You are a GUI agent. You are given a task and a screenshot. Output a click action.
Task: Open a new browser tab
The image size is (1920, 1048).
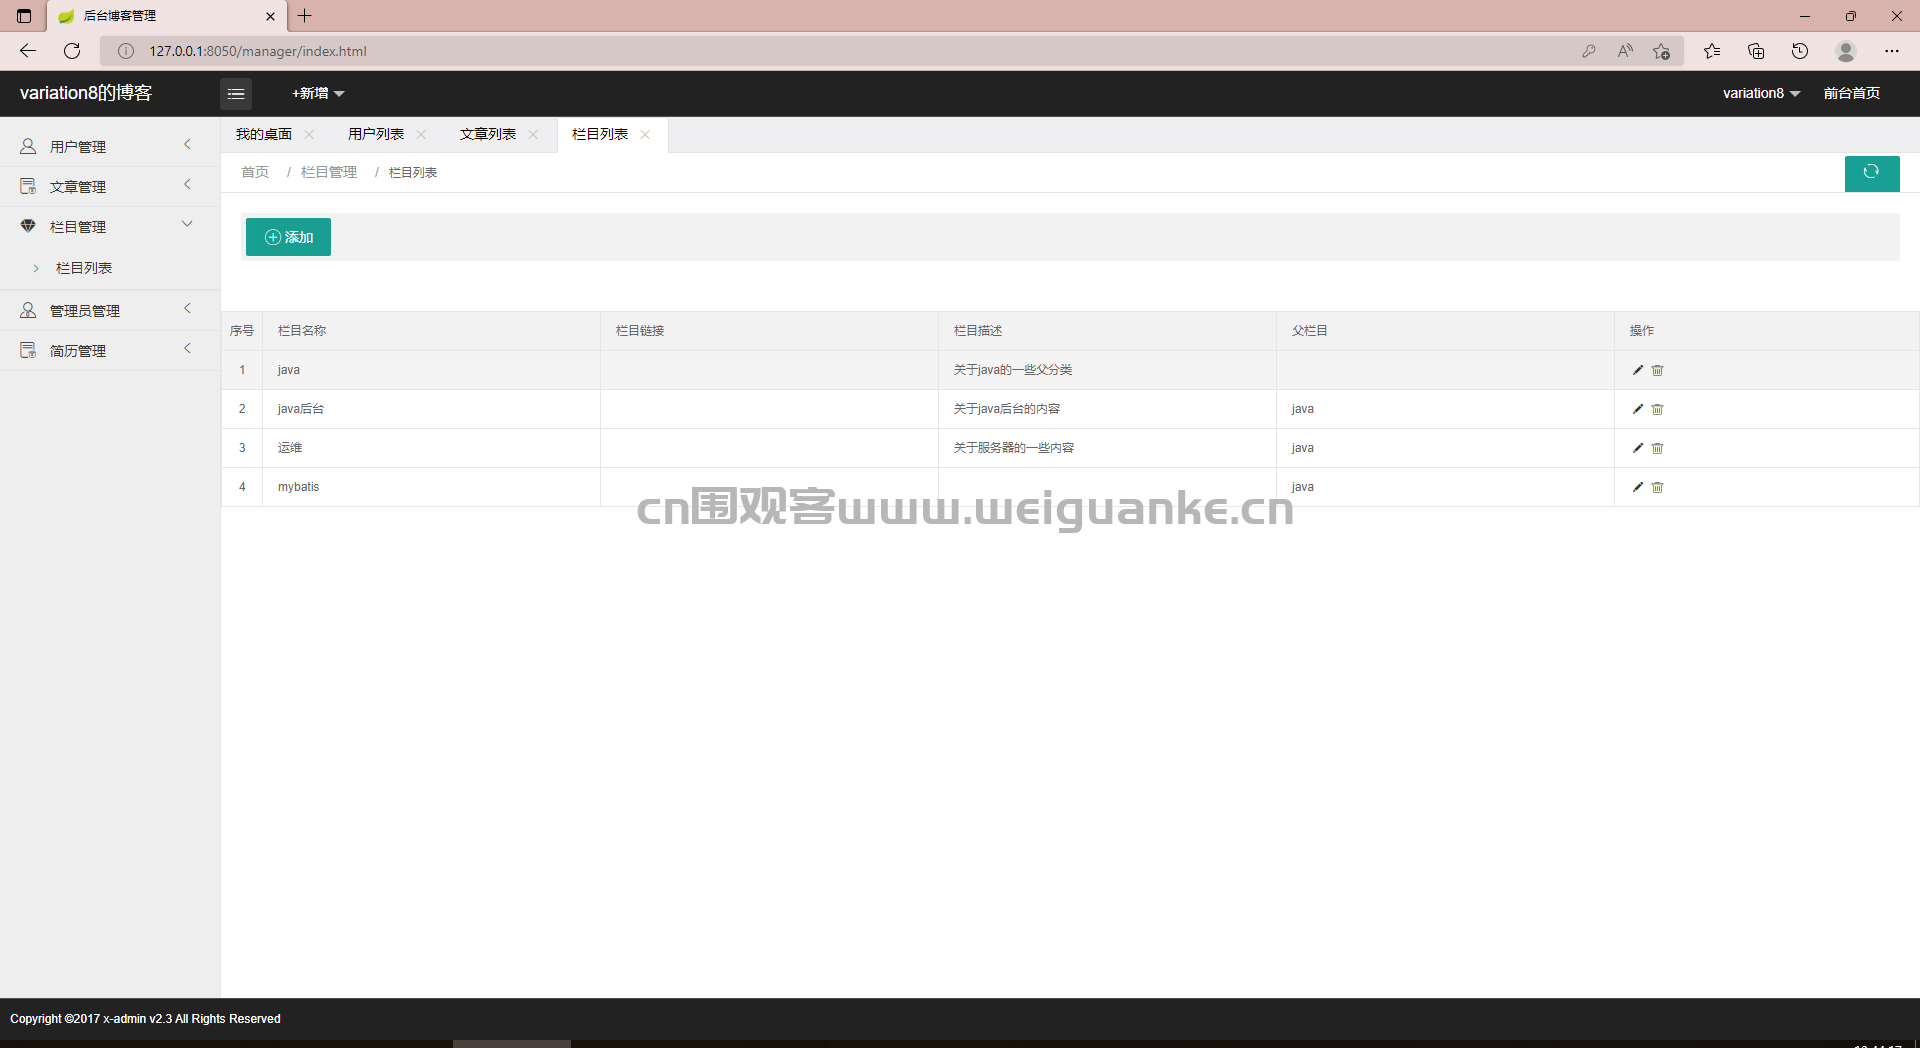[305, 16]
